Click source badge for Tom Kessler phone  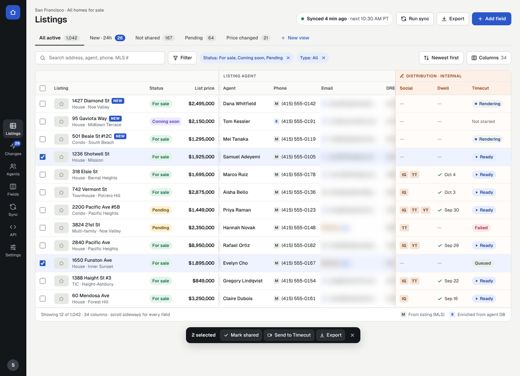tap(276, 121)
